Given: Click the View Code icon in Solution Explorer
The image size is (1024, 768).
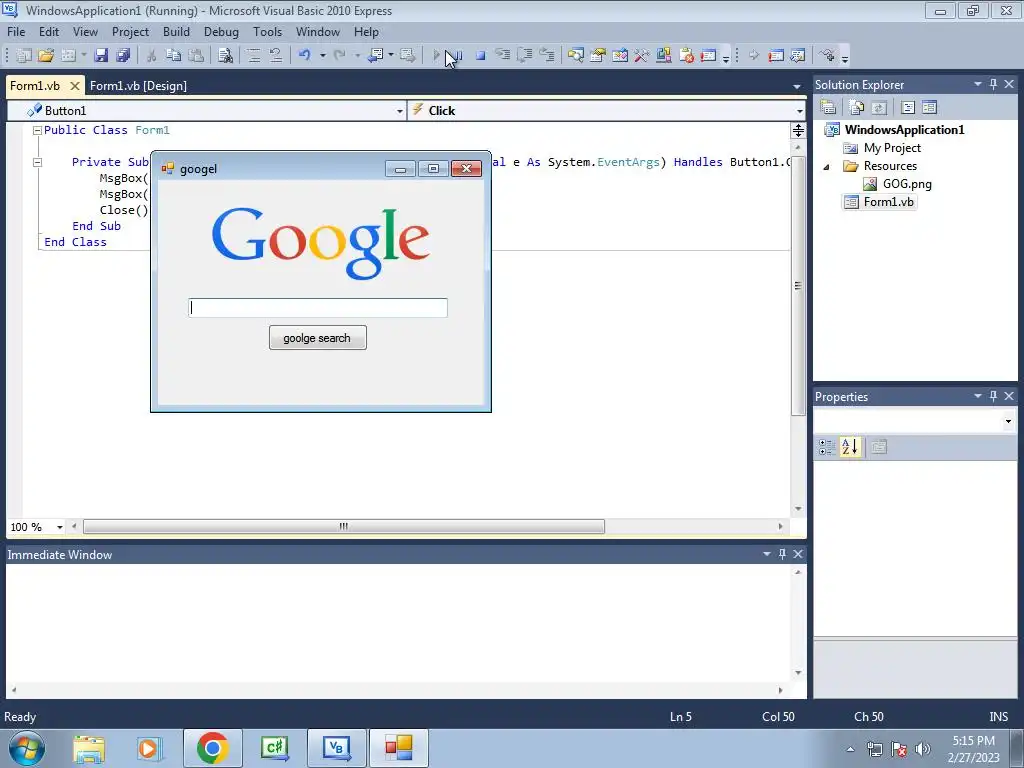Looking at the screenshot, I should tap(908, 107).
